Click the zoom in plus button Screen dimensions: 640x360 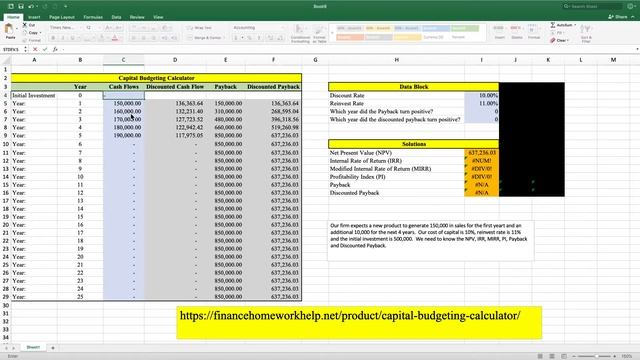(614, 356)
